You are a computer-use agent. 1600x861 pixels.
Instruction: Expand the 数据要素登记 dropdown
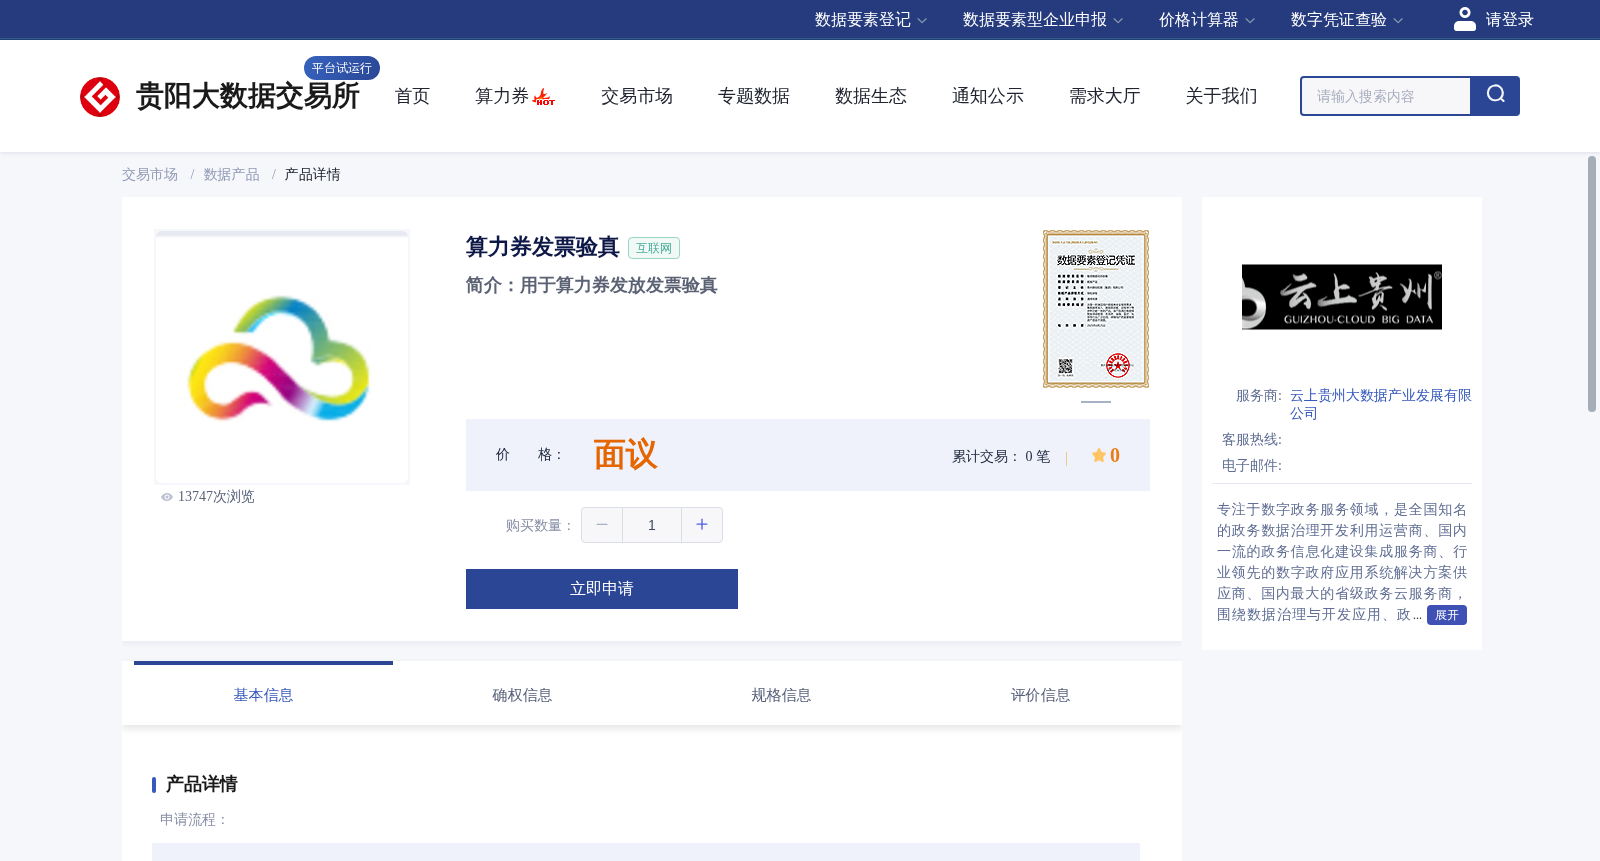(871, 20)
